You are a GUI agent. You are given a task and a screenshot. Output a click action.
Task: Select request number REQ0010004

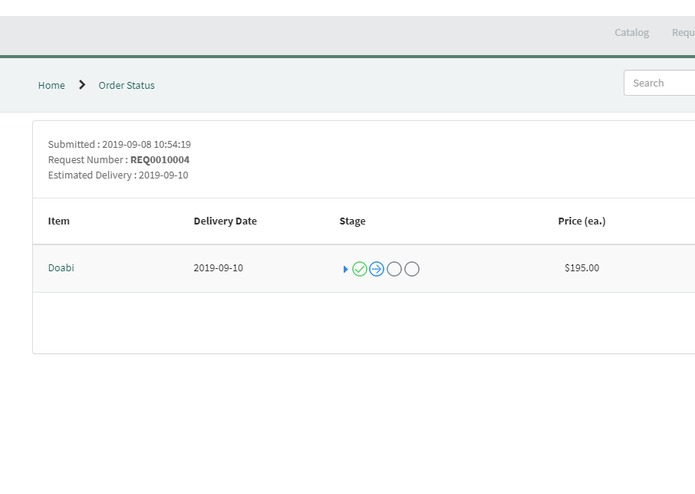coord(160,159)
